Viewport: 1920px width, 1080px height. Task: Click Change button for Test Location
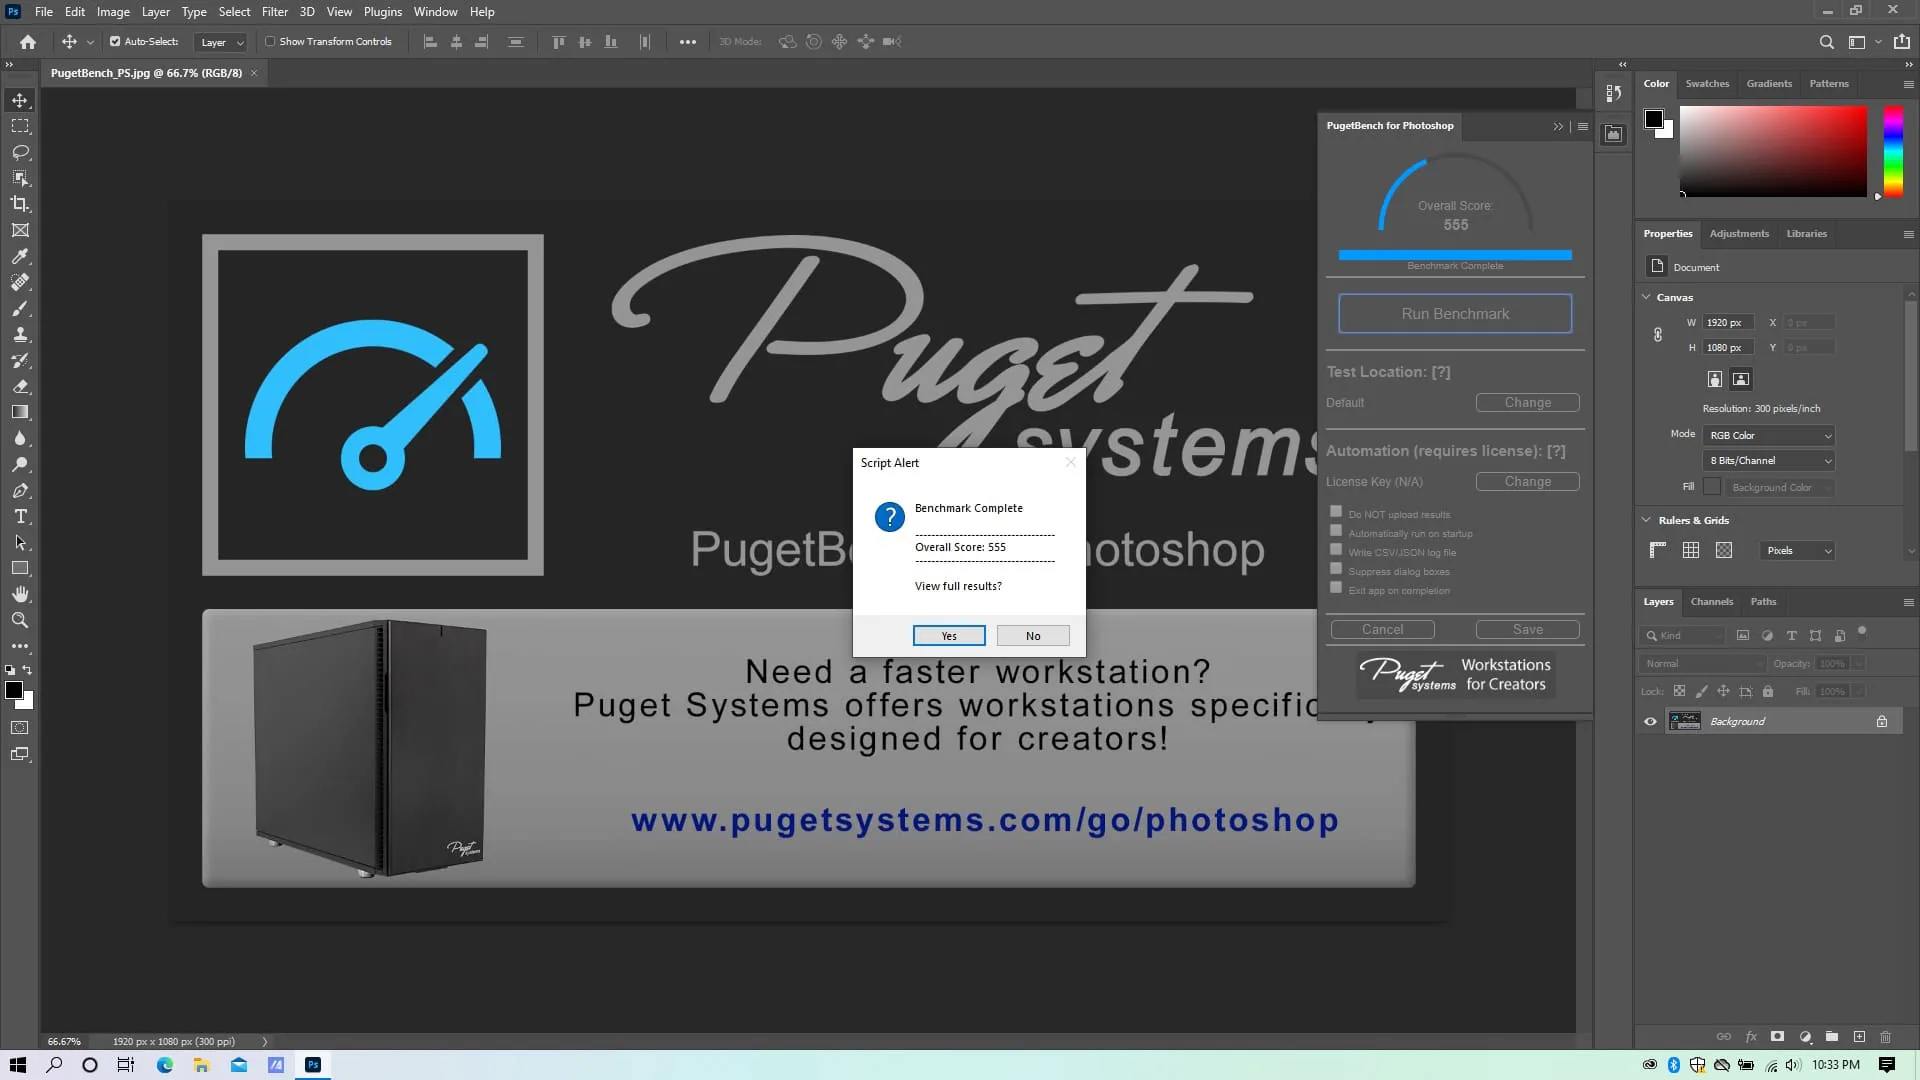1527,402
